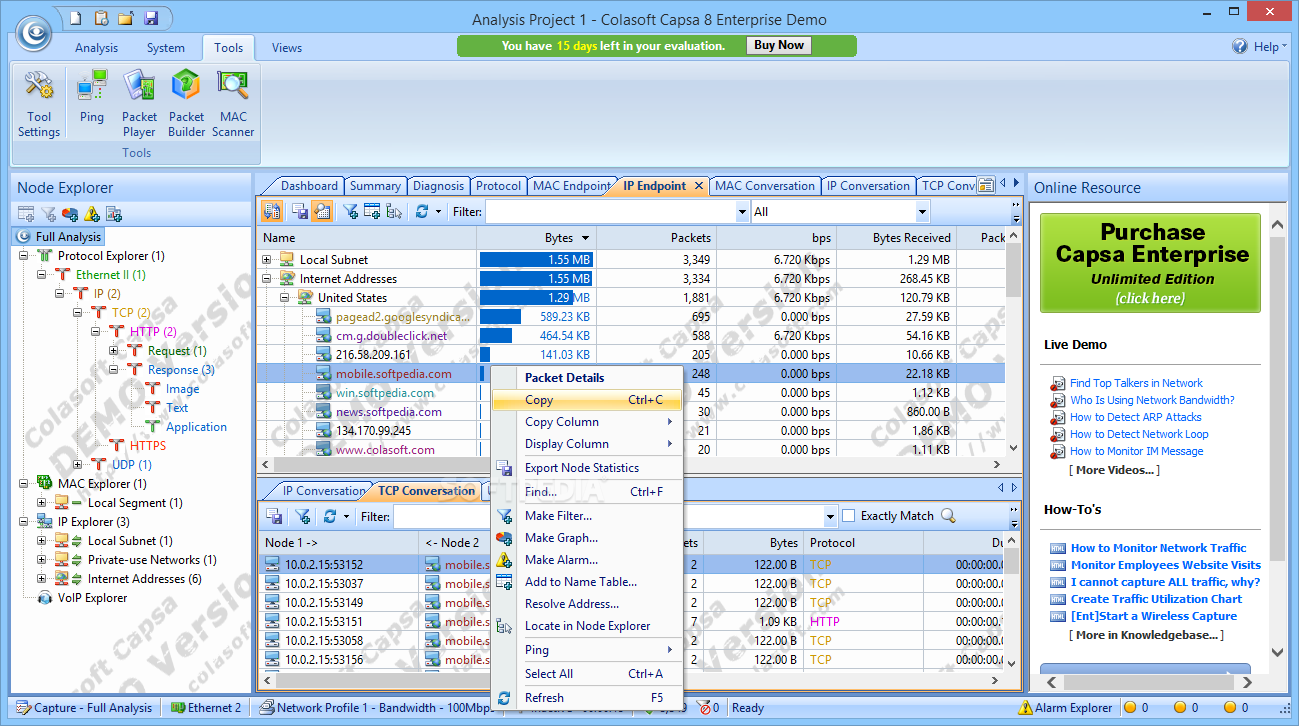Screen dimensions: 1299x726
Task: Click the Alarm Explorer warning icon in status bar
Action: (1025, 708)
